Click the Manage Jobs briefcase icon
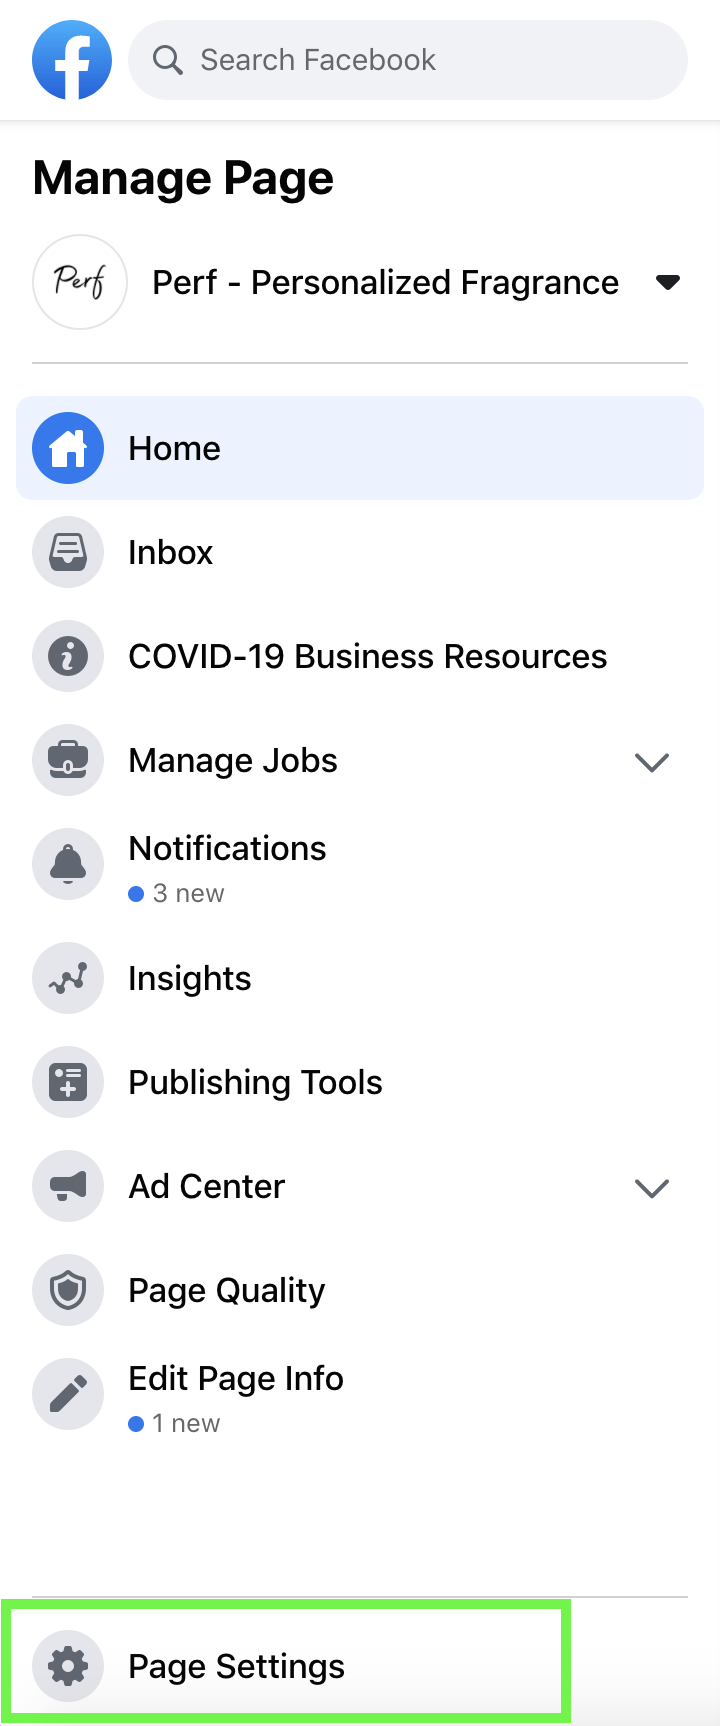 [68, 760]
